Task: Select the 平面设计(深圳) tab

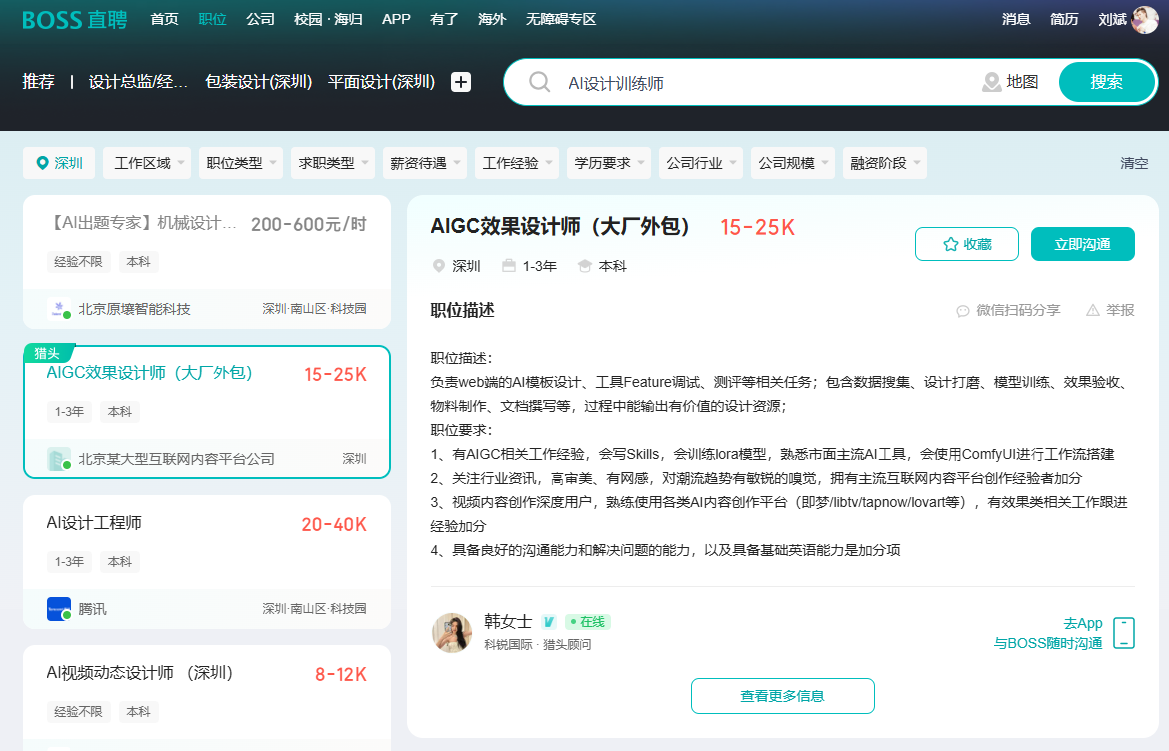Action: pyautogui.click(x=382, y=82)
